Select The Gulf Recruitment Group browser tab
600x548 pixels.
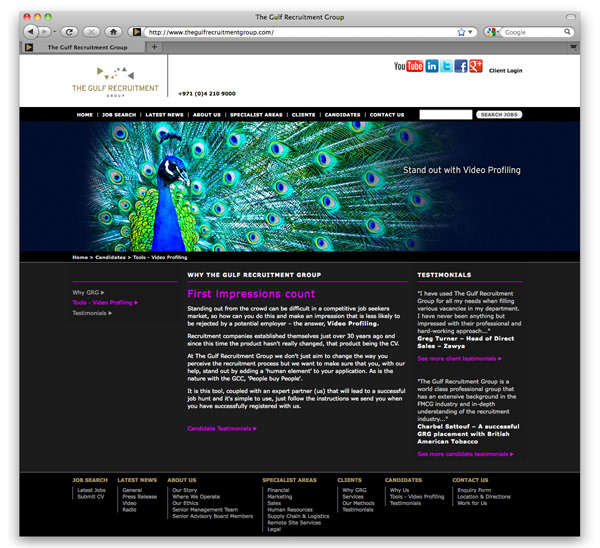pyautogui.click(x=83, y=47)
